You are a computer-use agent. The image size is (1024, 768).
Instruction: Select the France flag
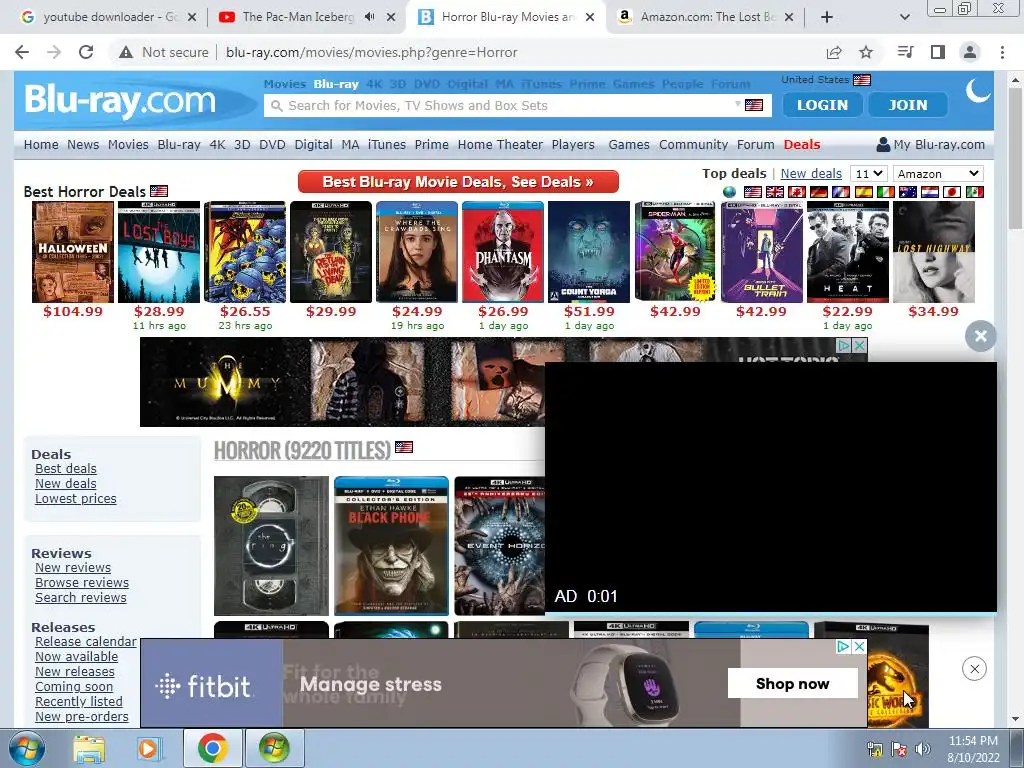point(841,192)
